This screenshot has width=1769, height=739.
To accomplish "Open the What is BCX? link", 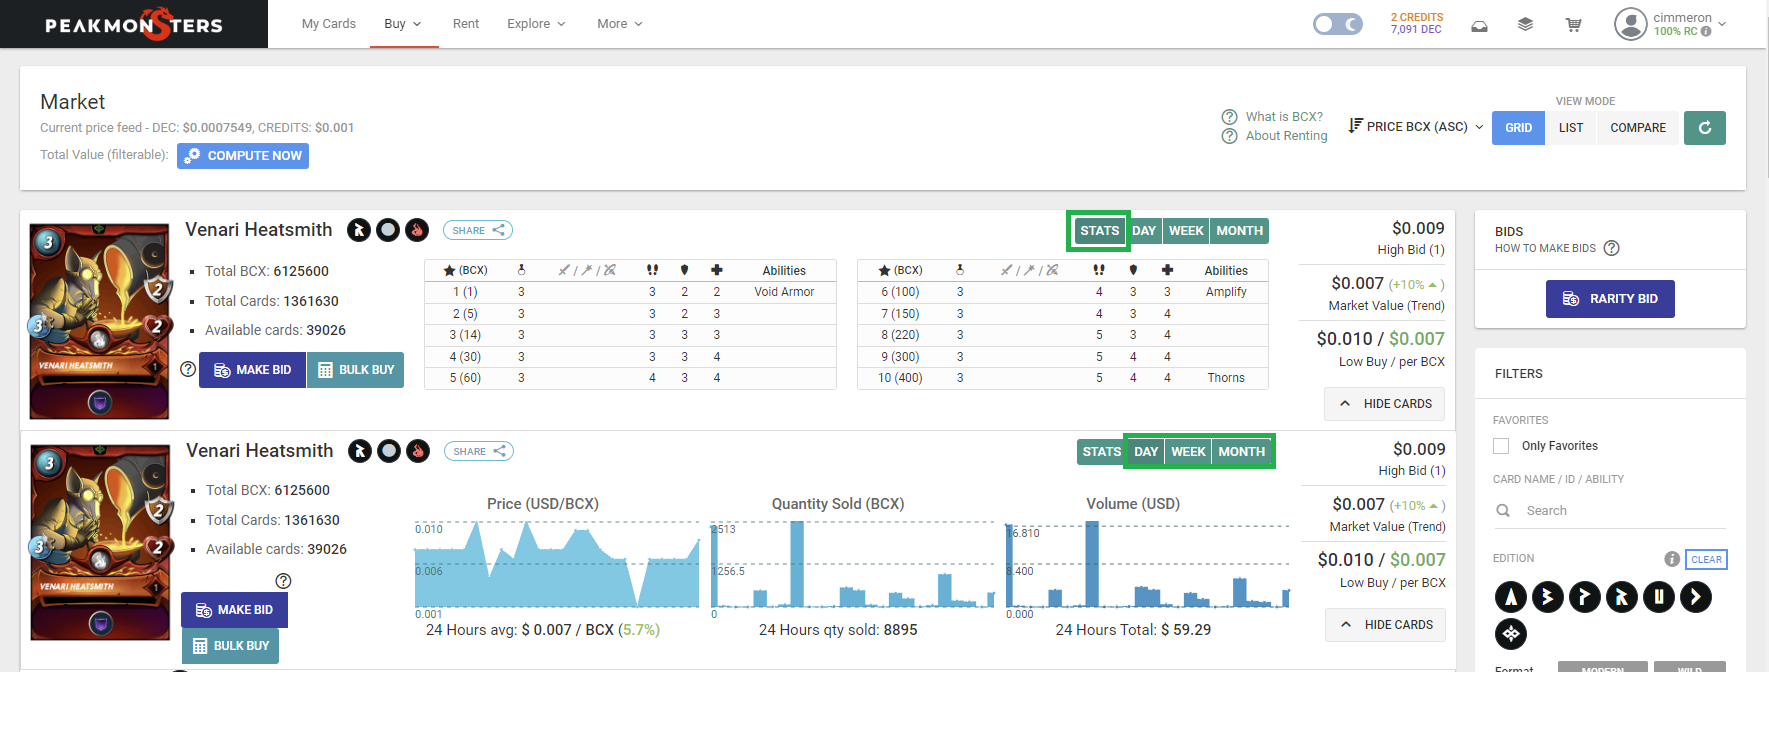I will coord(1284,117).
